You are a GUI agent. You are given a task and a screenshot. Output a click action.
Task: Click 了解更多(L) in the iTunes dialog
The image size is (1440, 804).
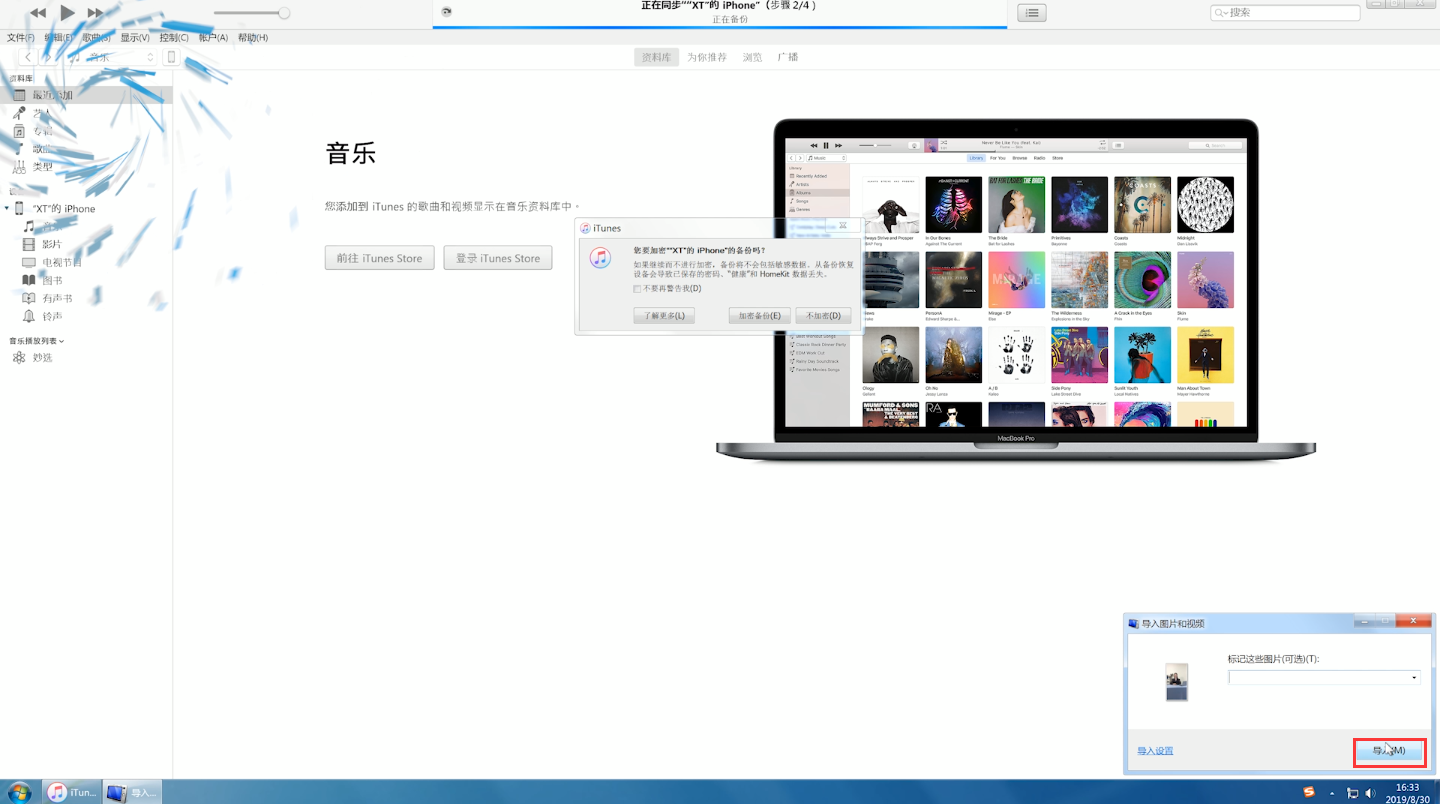click(663, 315)
